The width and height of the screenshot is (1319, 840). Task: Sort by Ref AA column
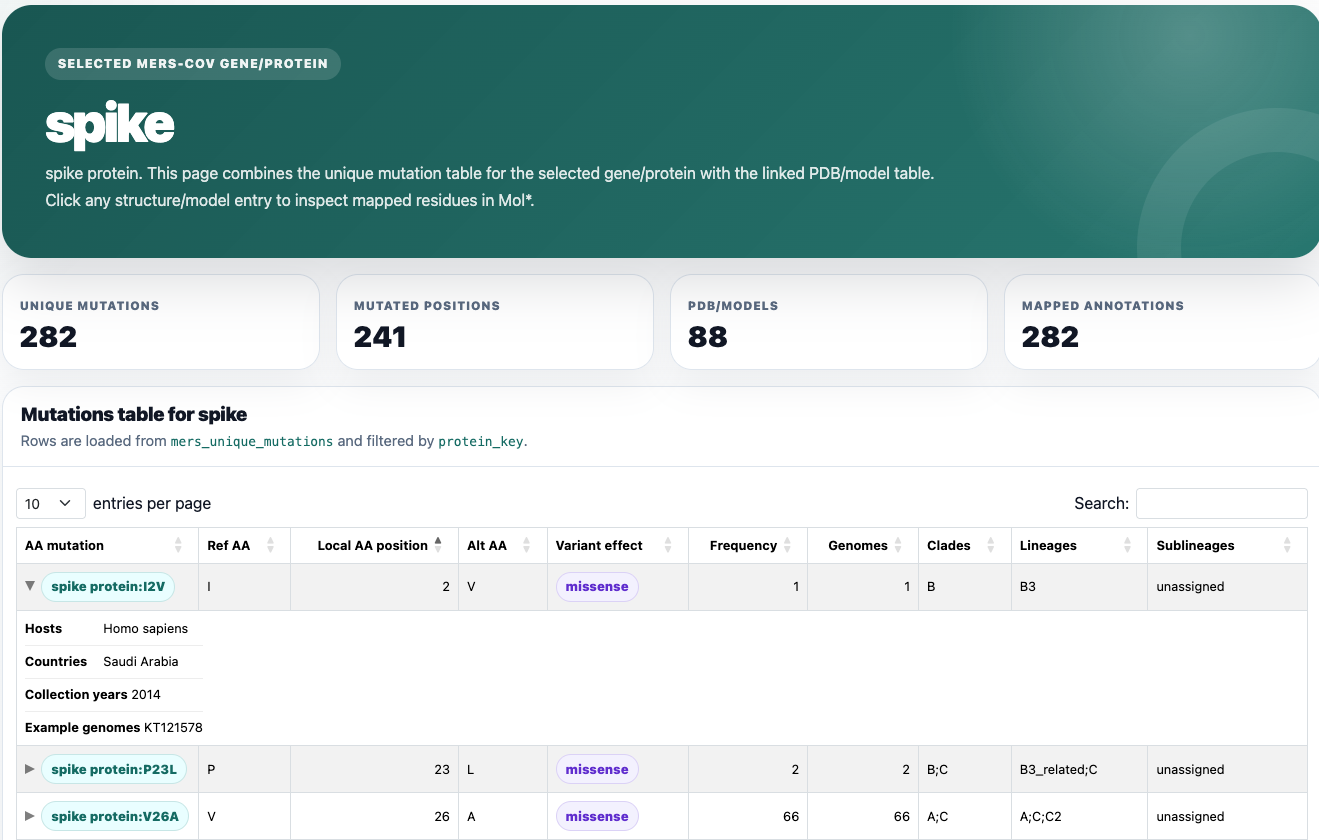tap(244, 545)
